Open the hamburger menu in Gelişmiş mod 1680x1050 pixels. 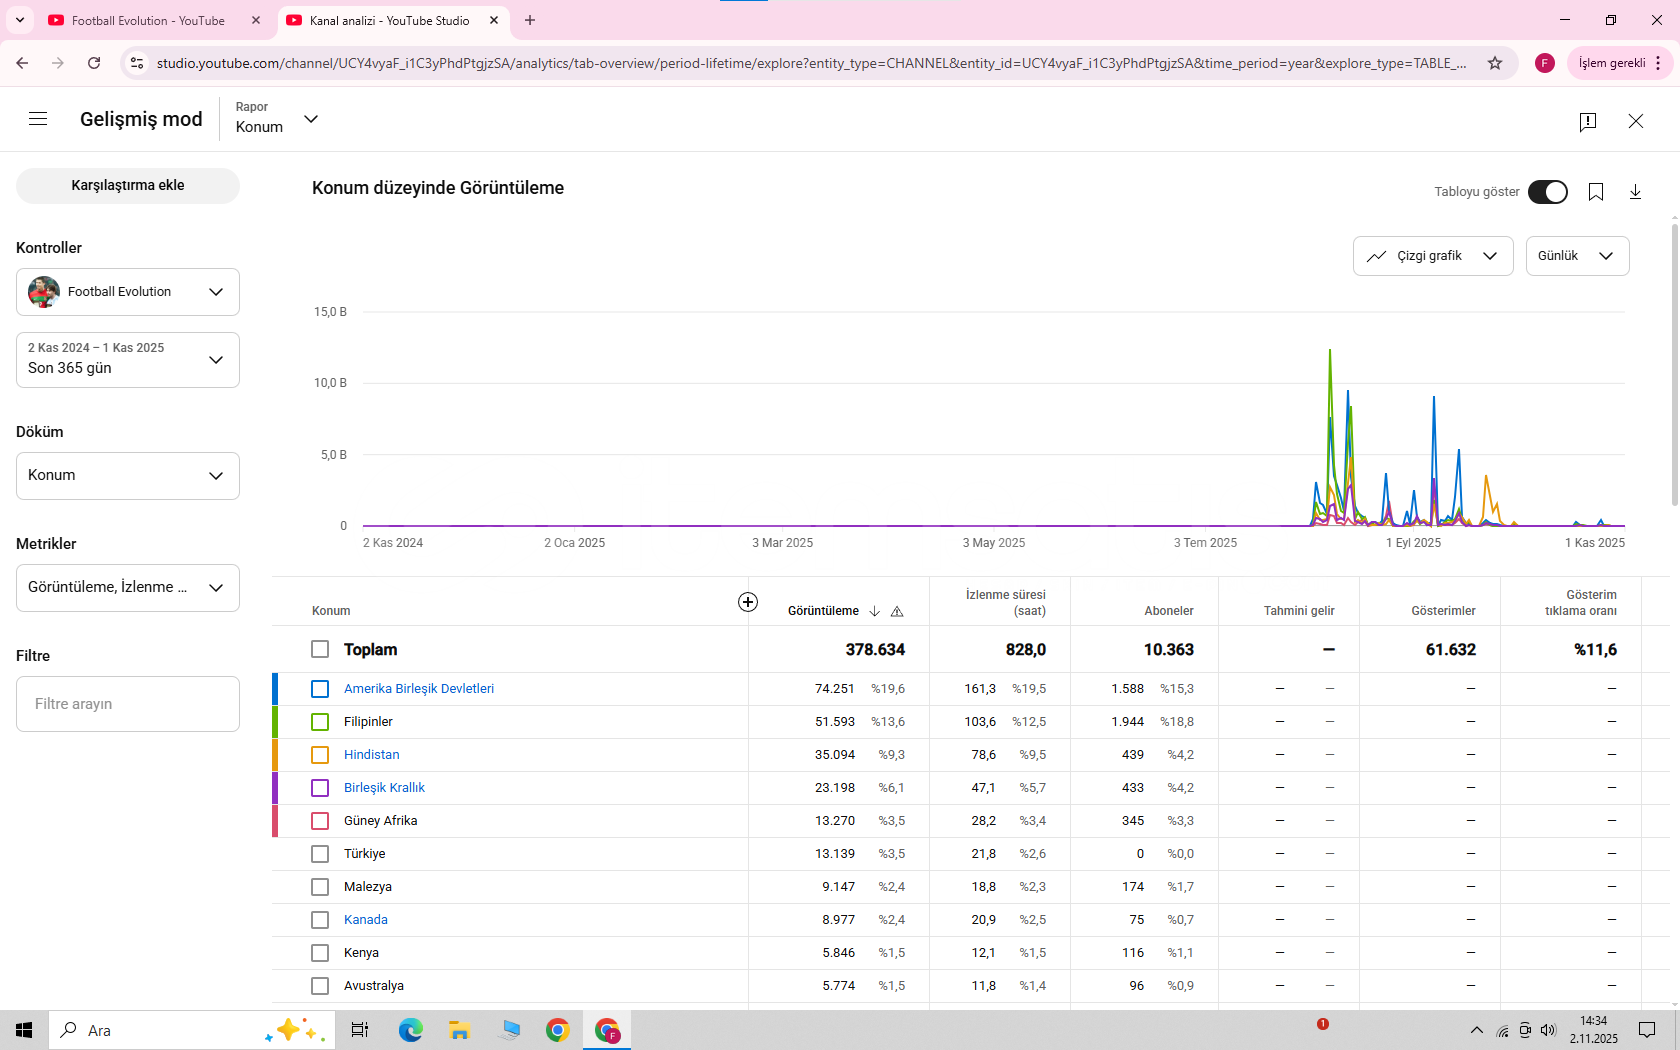38,119
